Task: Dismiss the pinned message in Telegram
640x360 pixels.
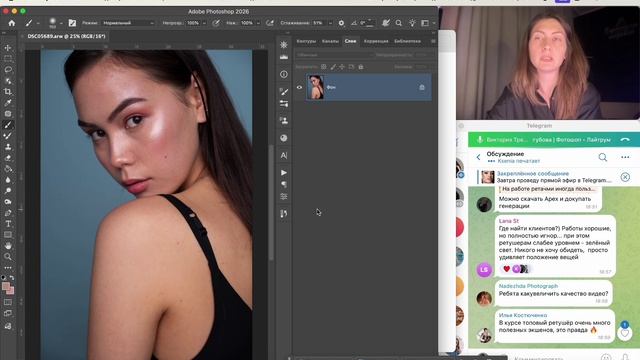Action: click(625, 177)
